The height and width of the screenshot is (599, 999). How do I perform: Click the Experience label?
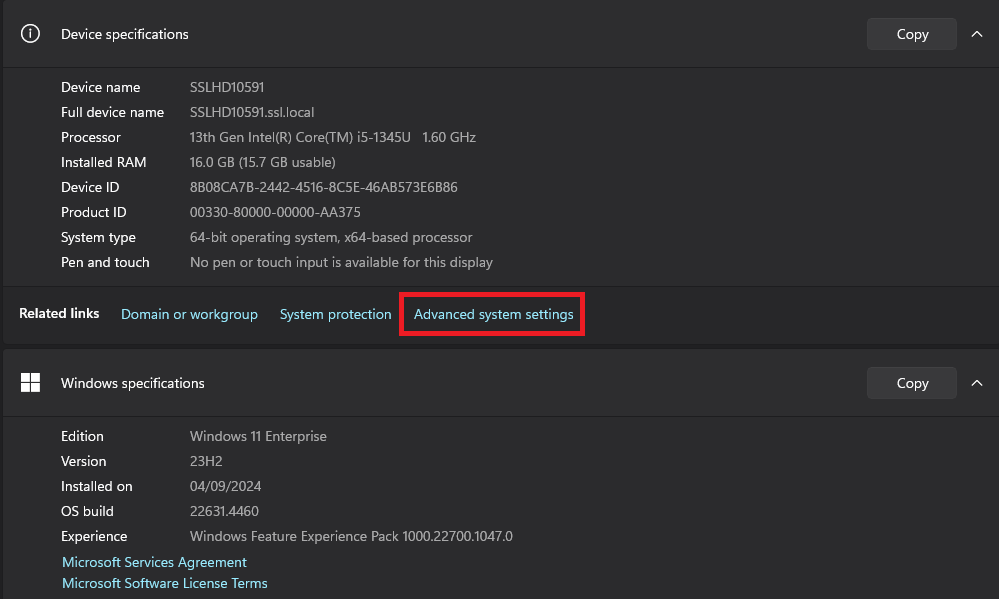pos(94,537)
